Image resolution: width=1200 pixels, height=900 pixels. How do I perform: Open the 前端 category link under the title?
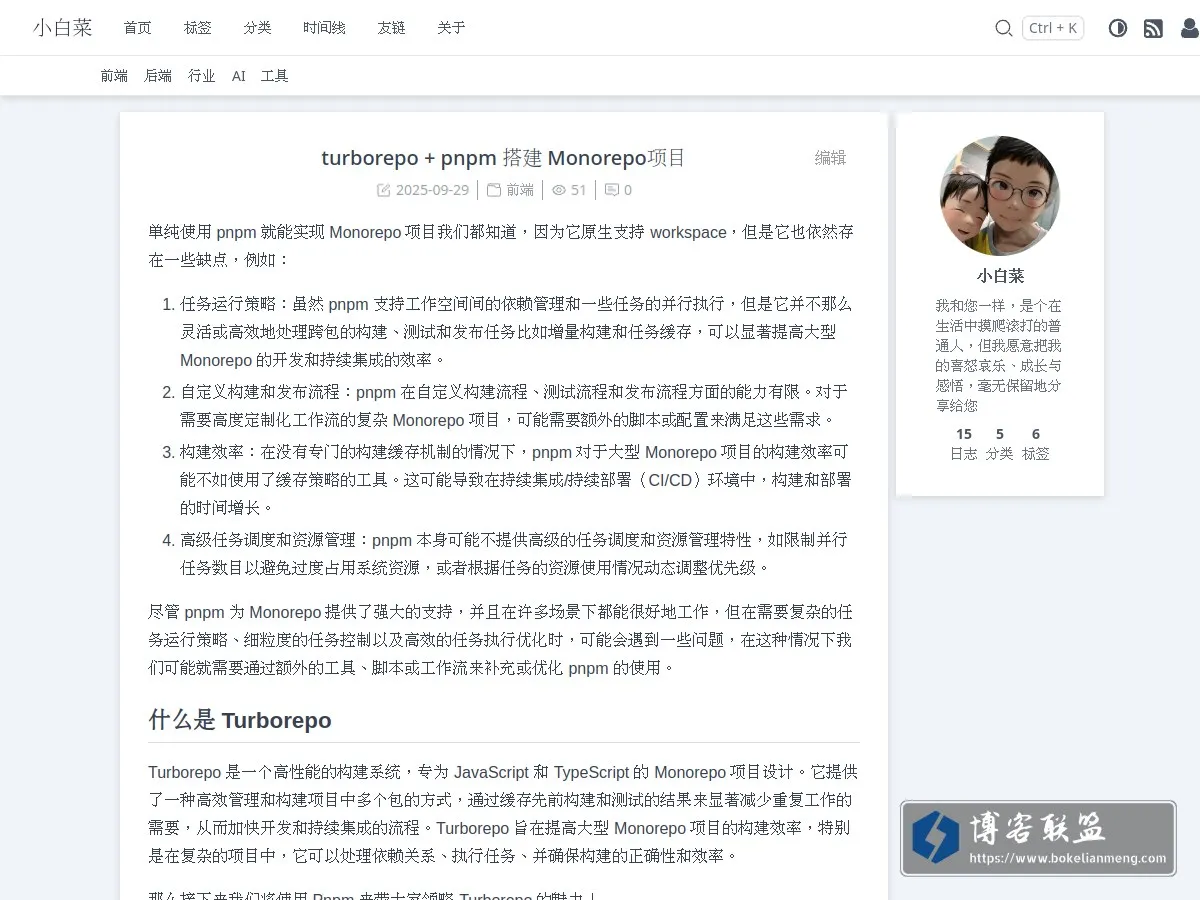[x=520, y=190]
